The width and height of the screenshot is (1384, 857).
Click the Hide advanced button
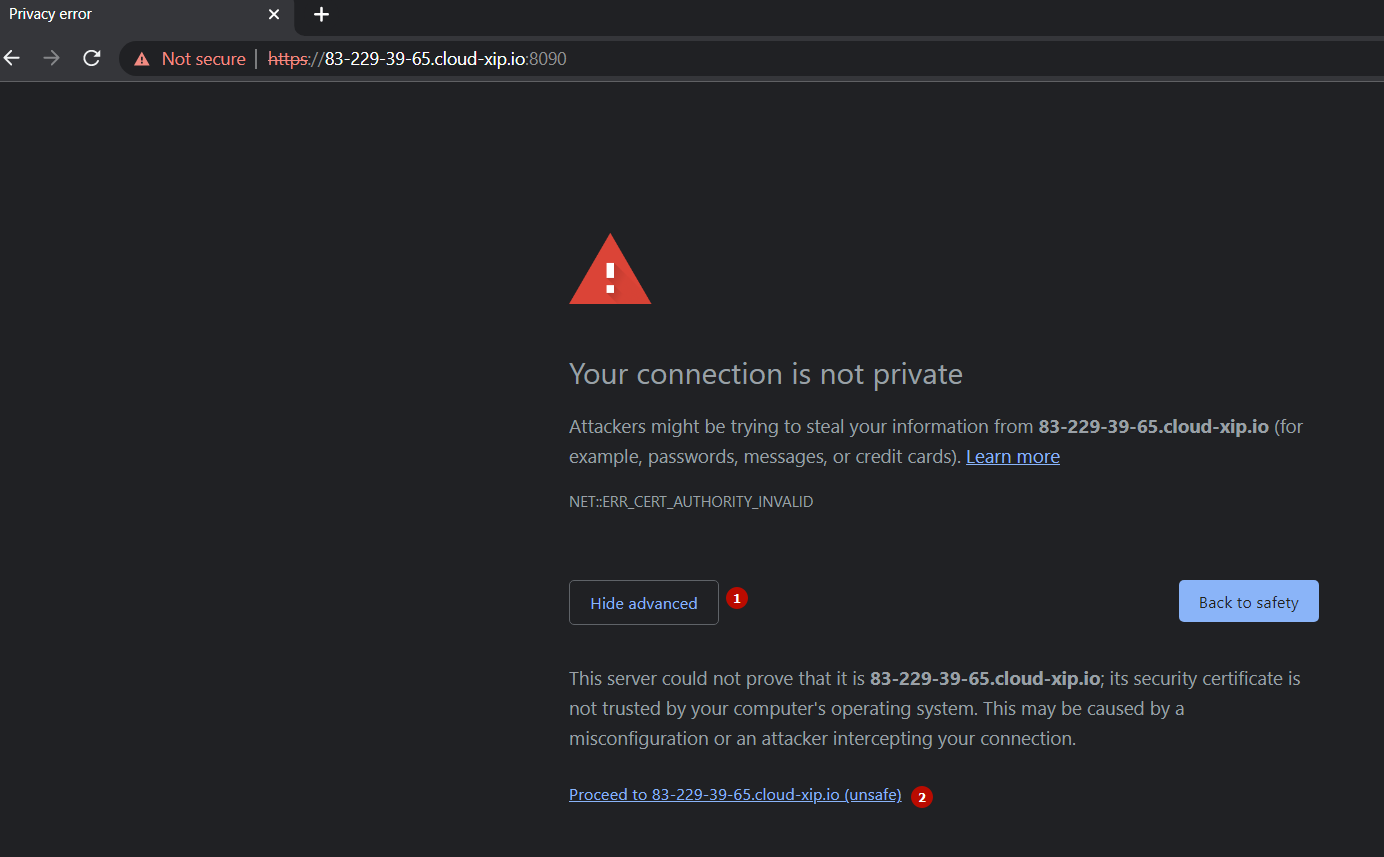pyautogui.click(x=643, y=602)
